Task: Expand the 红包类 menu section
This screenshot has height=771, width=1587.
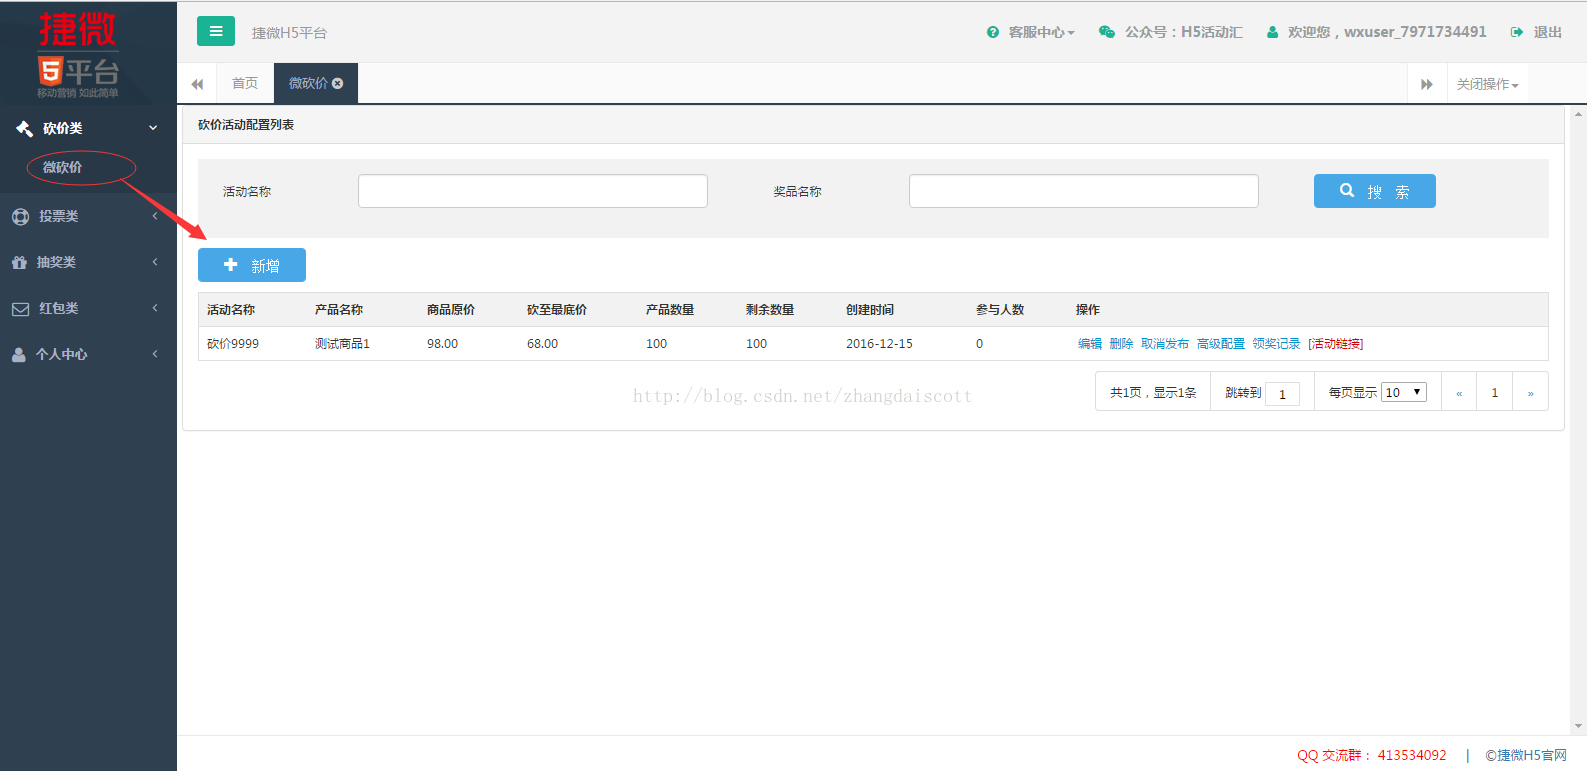Action: tap(155, 308)
